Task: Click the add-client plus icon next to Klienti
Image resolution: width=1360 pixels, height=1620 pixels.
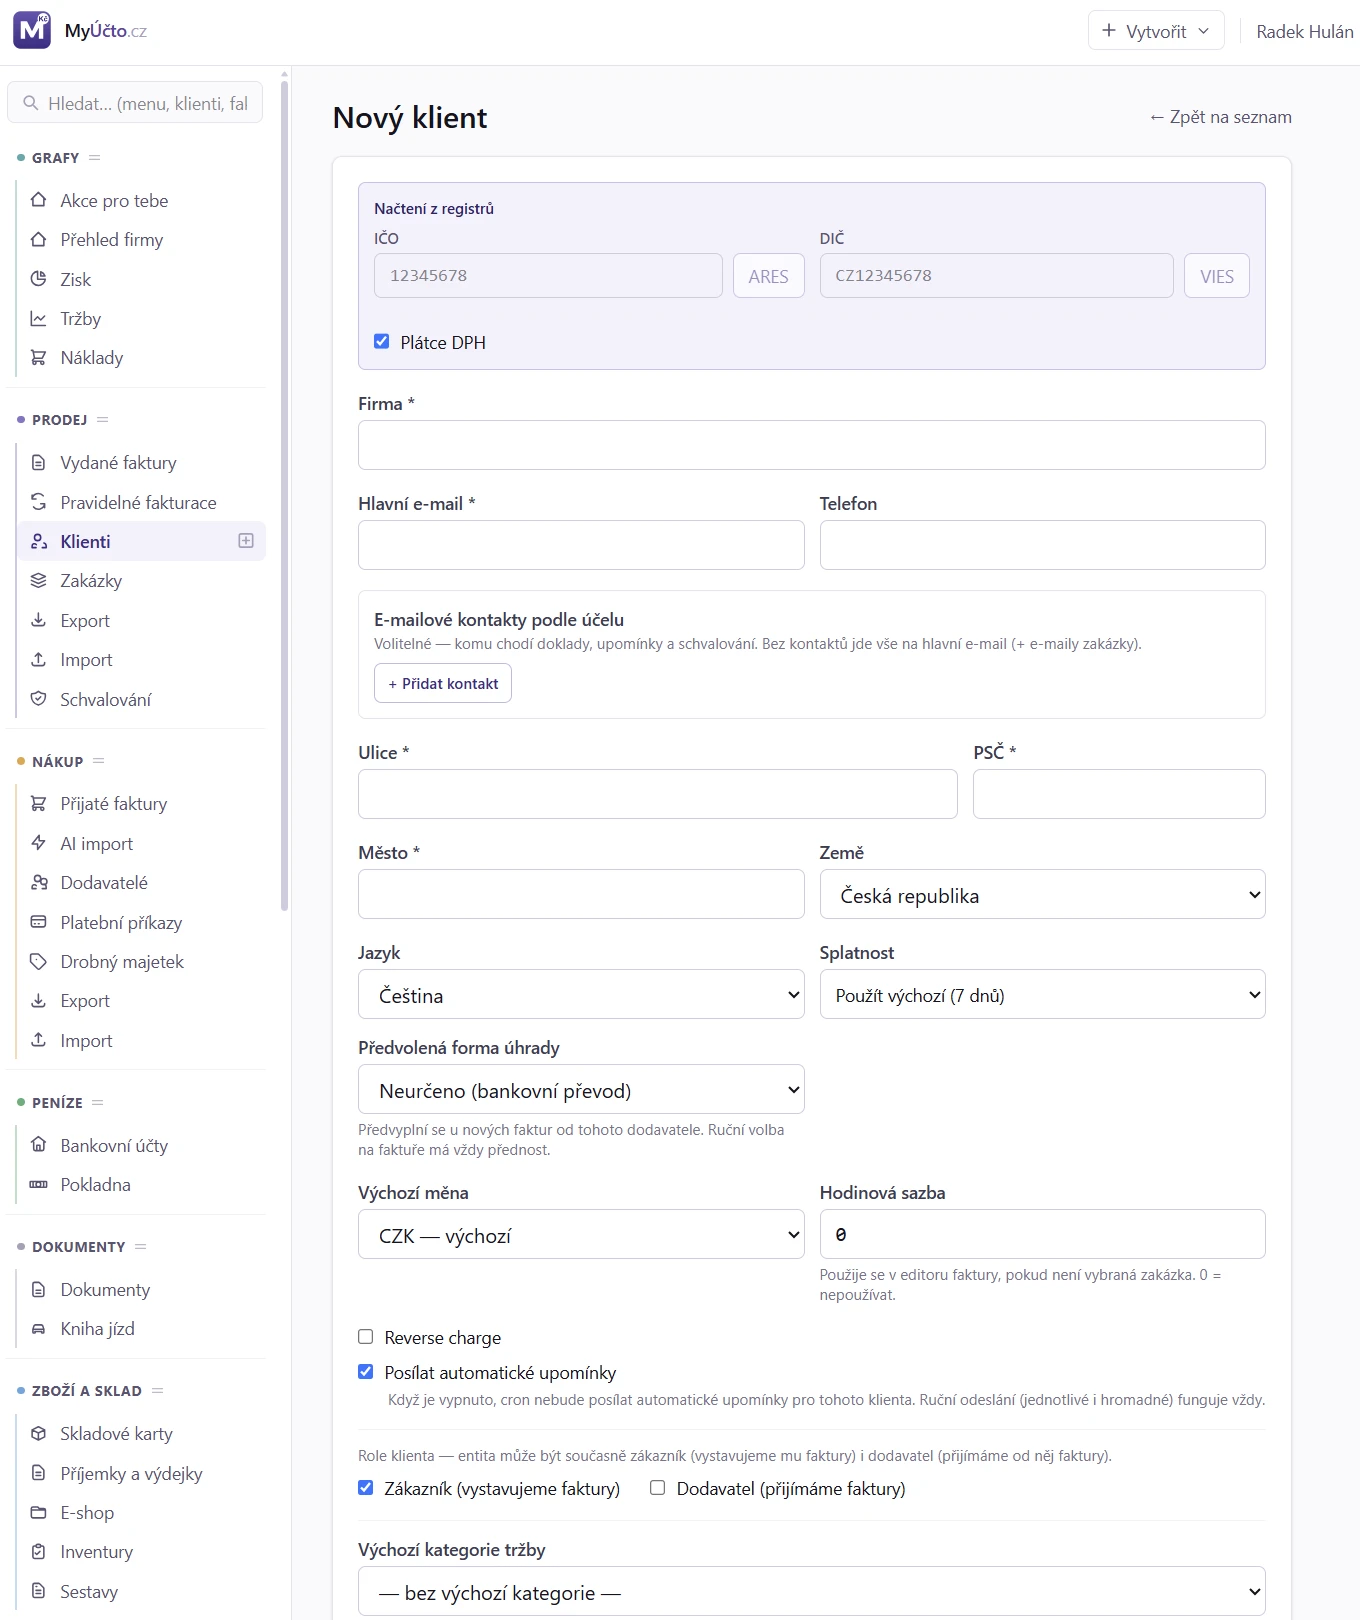Action: pos(246,541)
